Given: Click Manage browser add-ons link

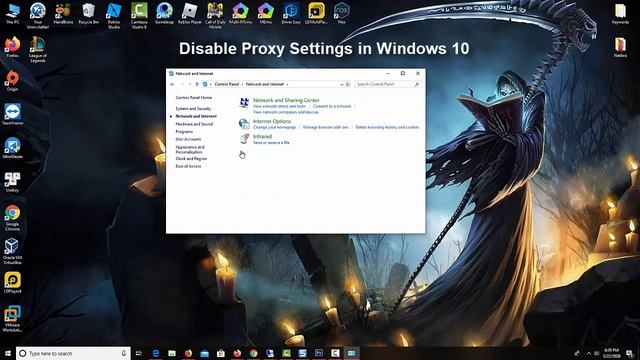Looking at the screenshot, I should point(326,127).
